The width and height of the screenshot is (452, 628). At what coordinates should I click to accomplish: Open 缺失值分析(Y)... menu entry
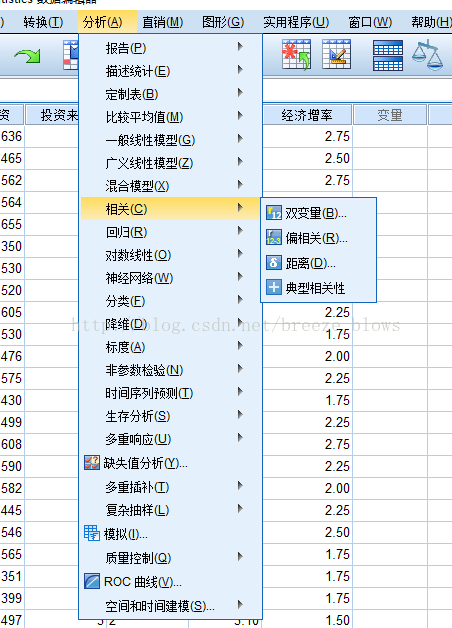171,463
